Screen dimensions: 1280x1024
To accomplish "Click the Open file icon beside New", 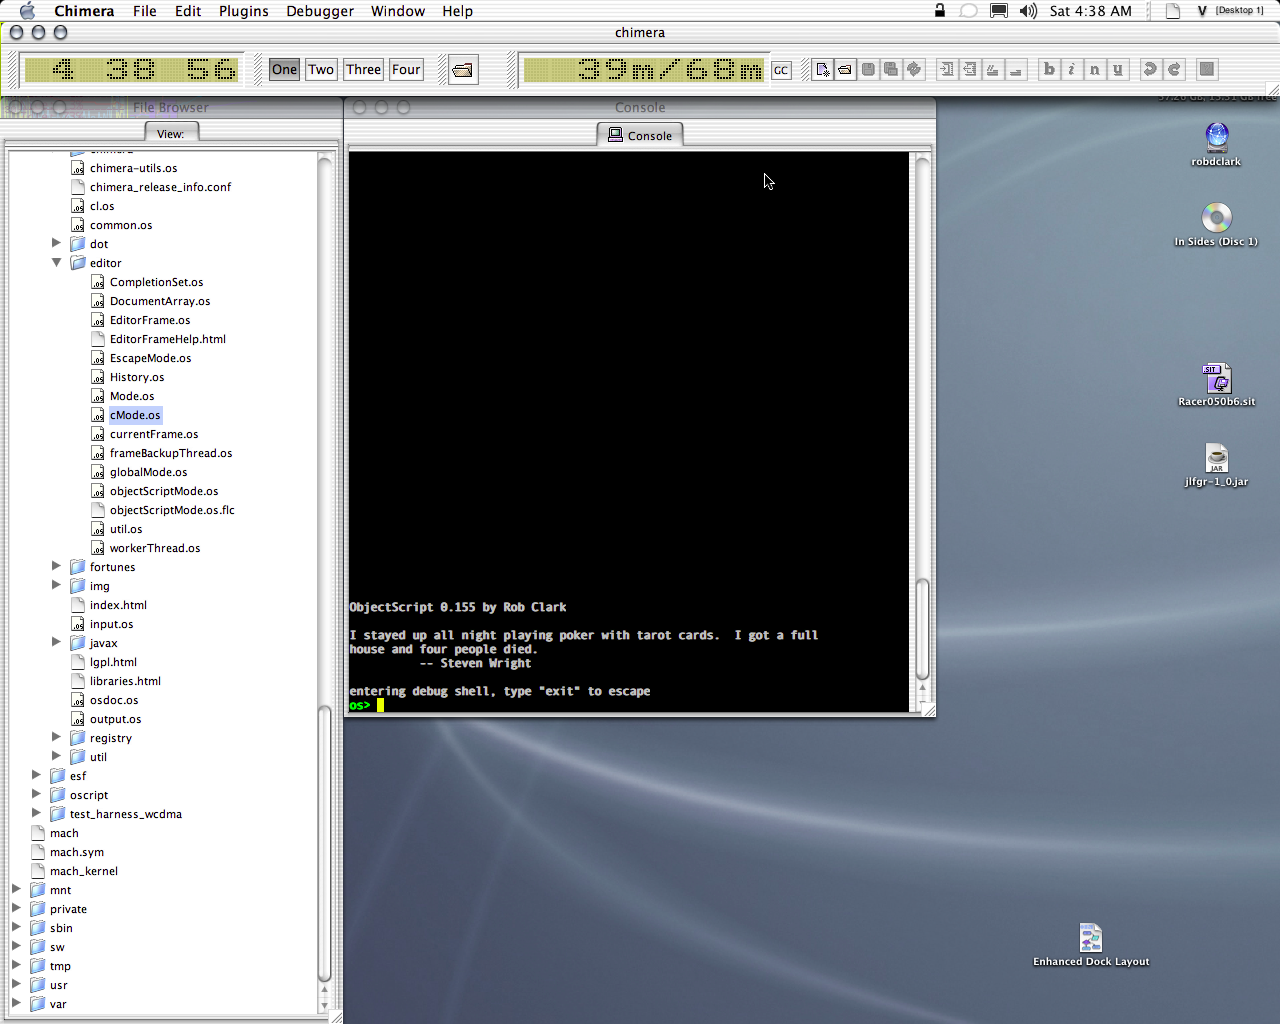I will [845, 70].
